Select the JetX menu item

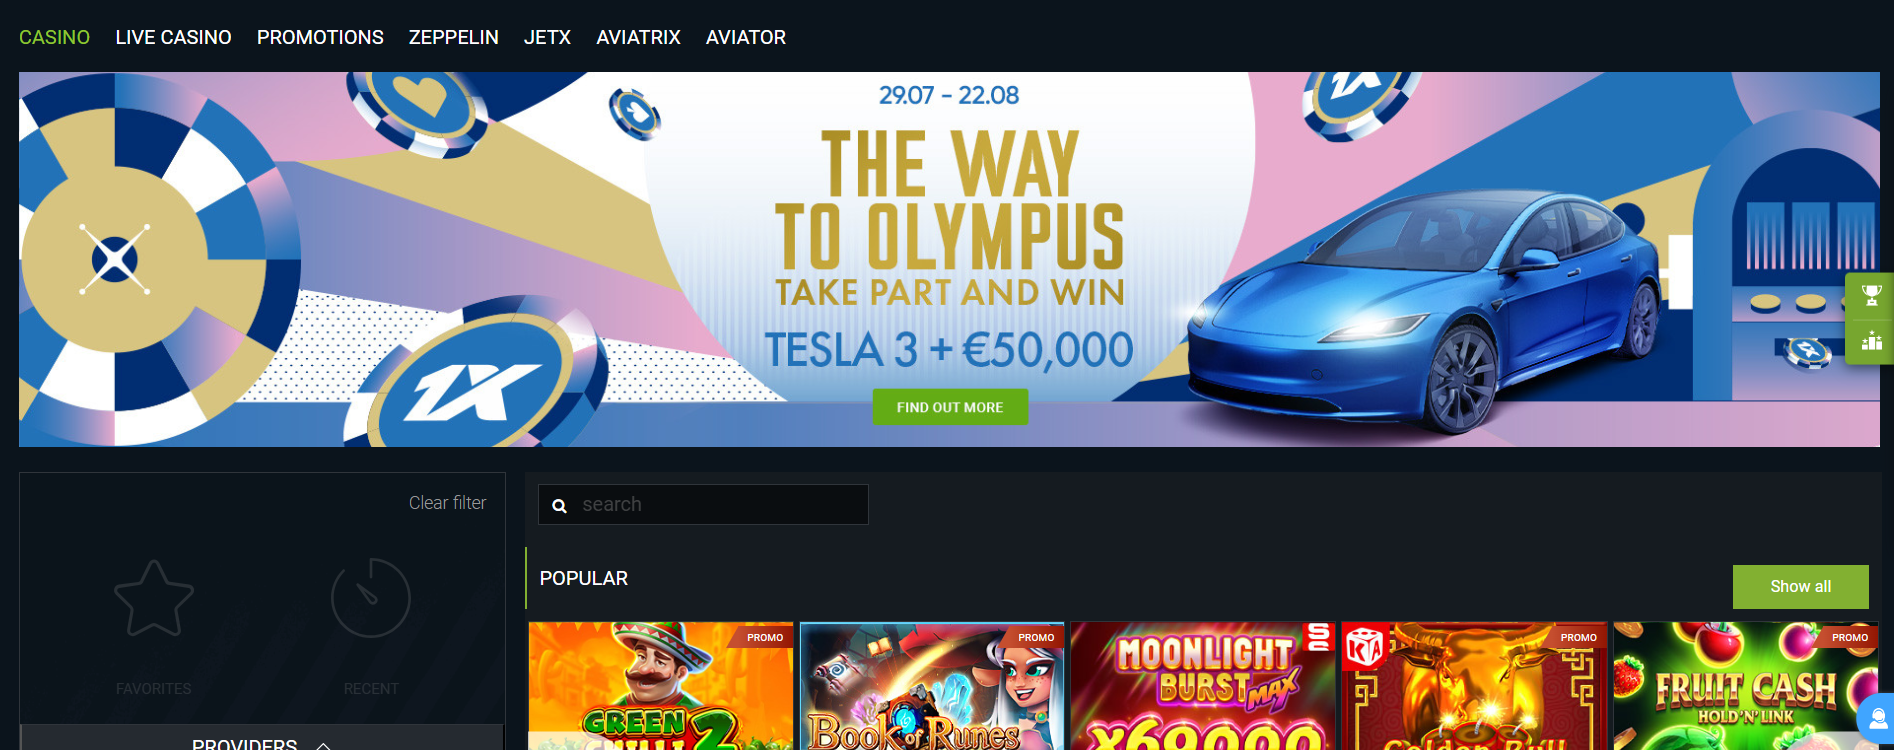(x=547, y=37)
